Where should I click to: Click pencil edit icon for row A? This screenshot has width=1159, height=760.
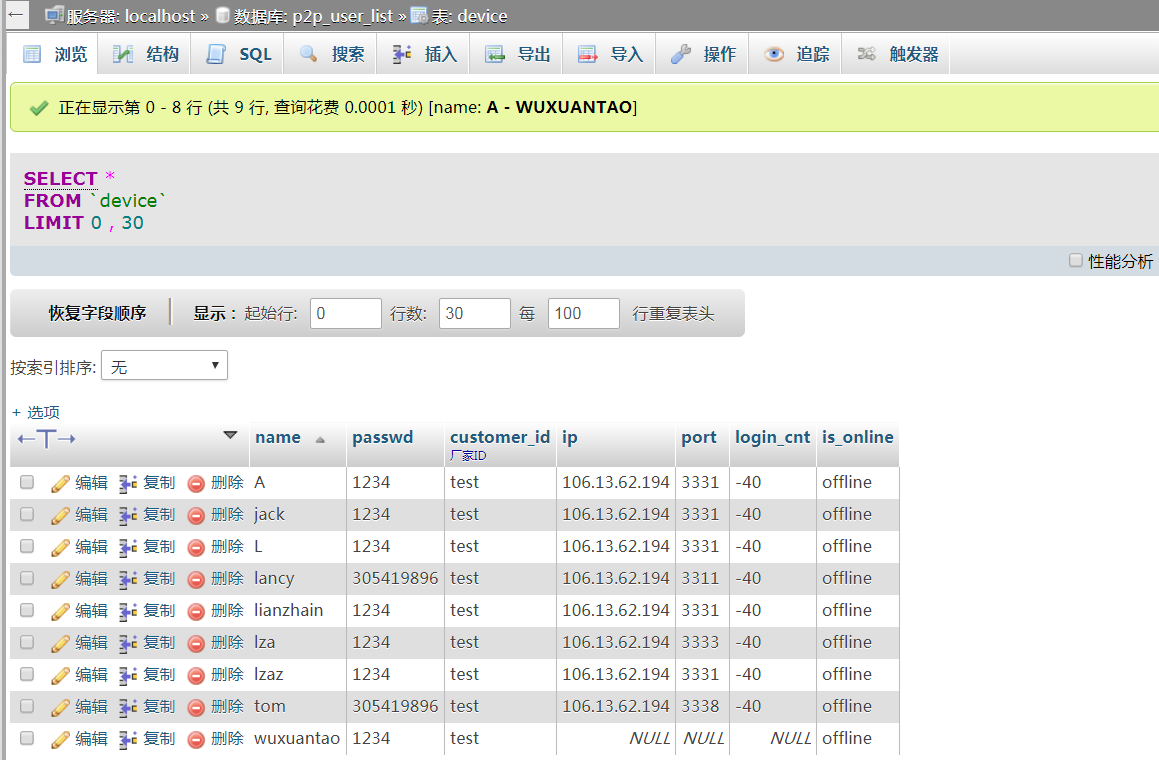click(60, 484)
